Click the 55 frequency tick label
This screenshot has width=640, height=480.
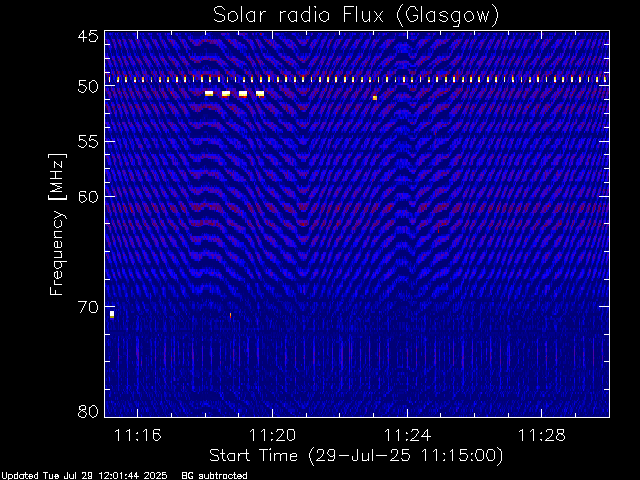click(88, 142)
